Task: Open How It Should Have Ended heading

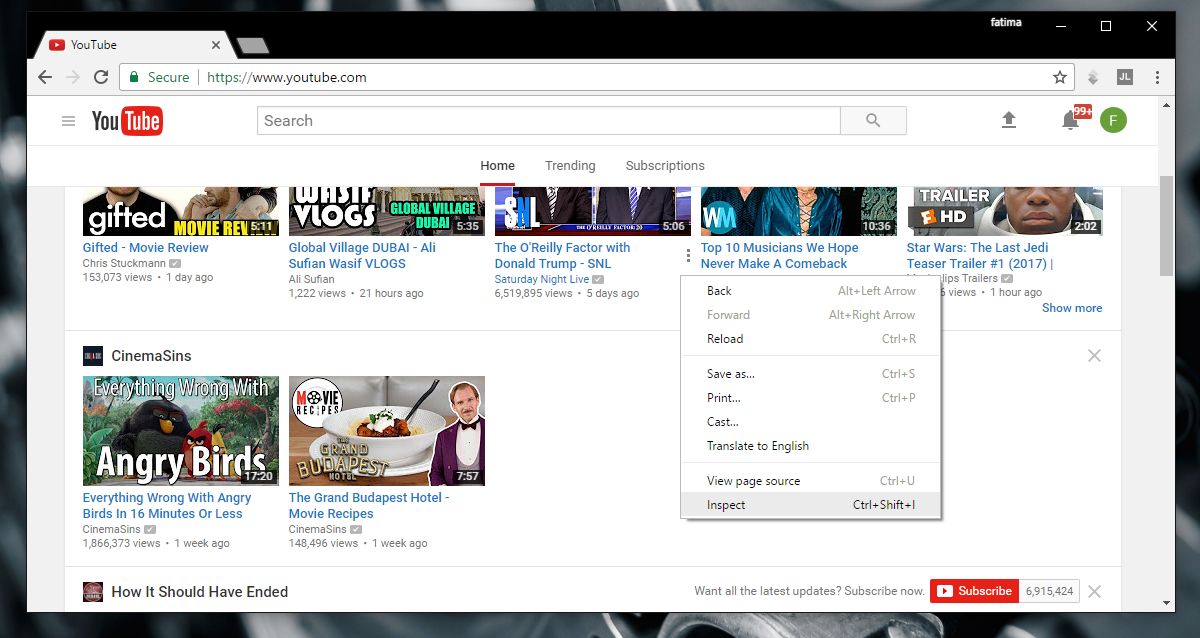Action: coord(200,592)
